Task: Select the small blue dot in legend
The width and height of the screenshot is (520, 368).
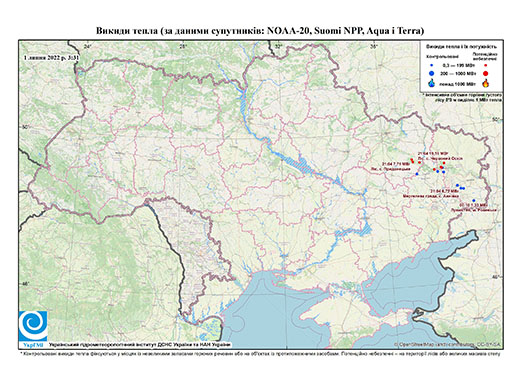Action: 432,65
